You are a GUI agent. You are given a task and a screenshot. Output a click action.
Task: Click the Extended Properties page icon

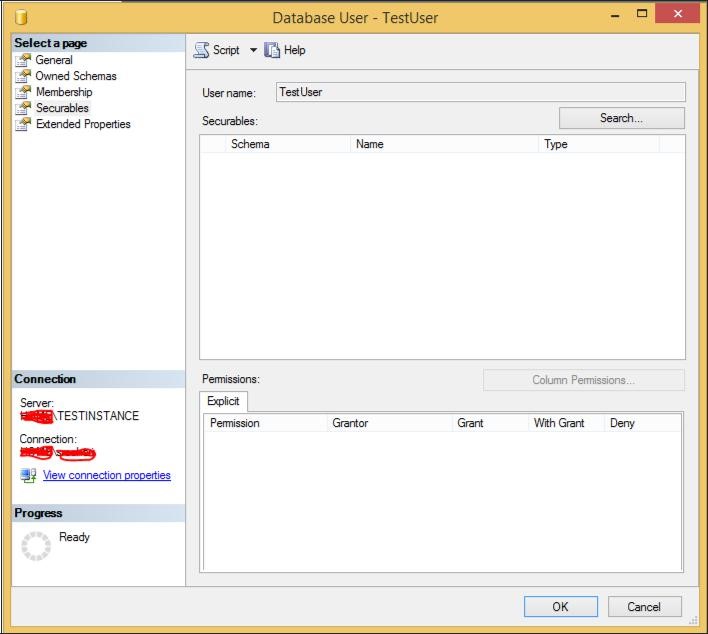click(23, 124)
